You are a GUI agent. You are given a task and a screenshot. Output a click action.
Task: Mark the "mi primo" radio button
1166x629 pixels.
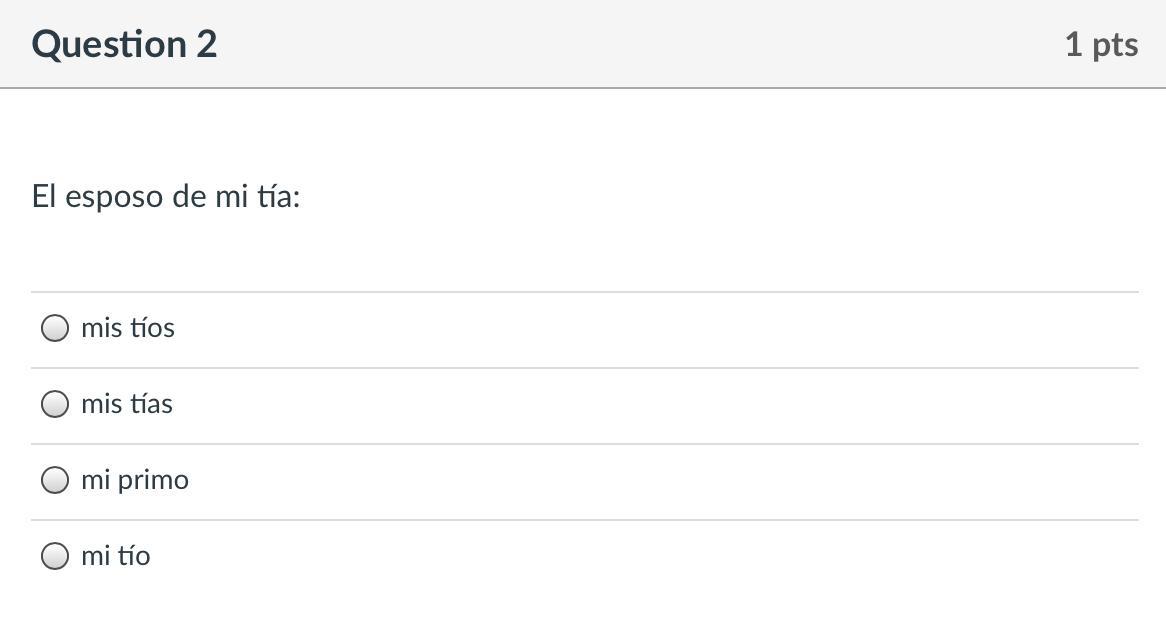point(55,480)
